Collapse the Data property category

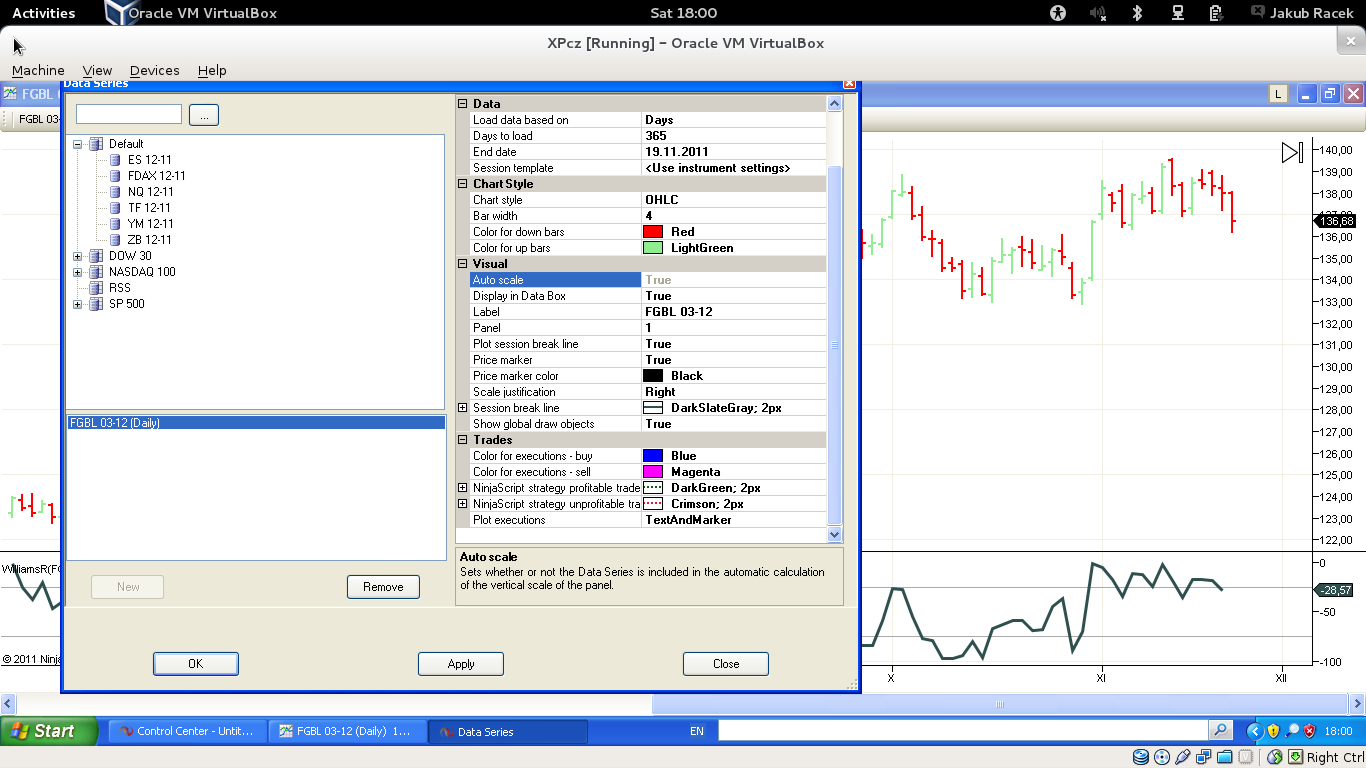coord(463,104)
